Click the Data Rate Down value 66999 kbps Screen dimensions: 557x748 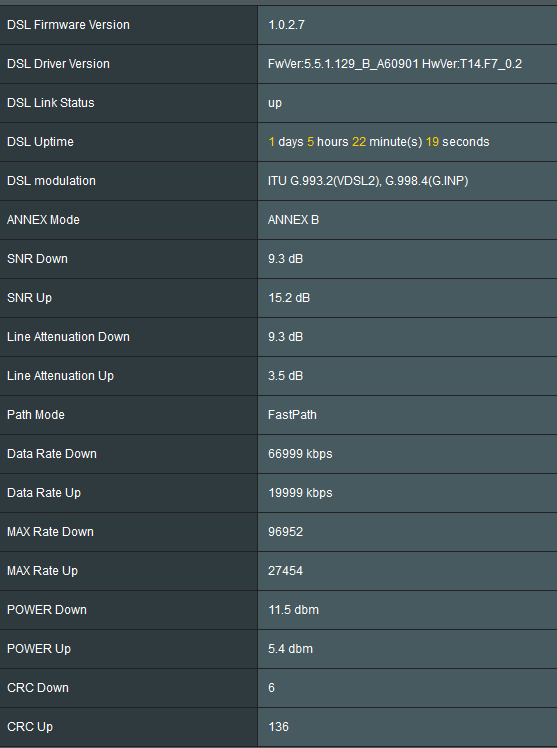tap(300, 454)
